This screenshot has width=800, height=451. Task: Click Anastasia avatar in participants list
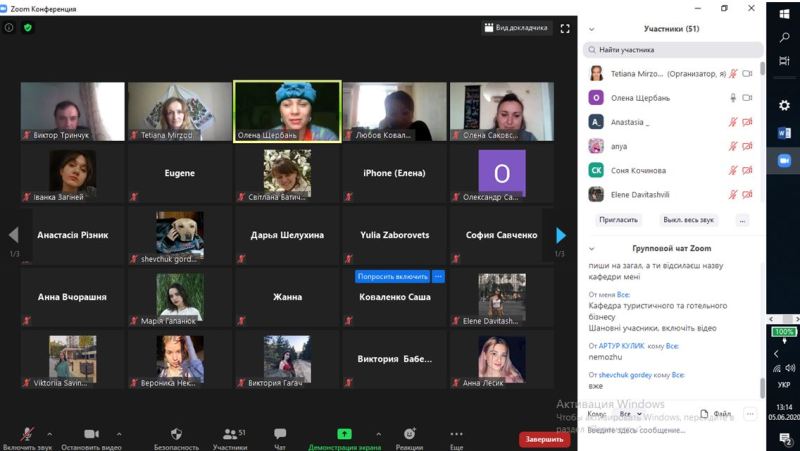pyautogui.click(x=596, y=122)
